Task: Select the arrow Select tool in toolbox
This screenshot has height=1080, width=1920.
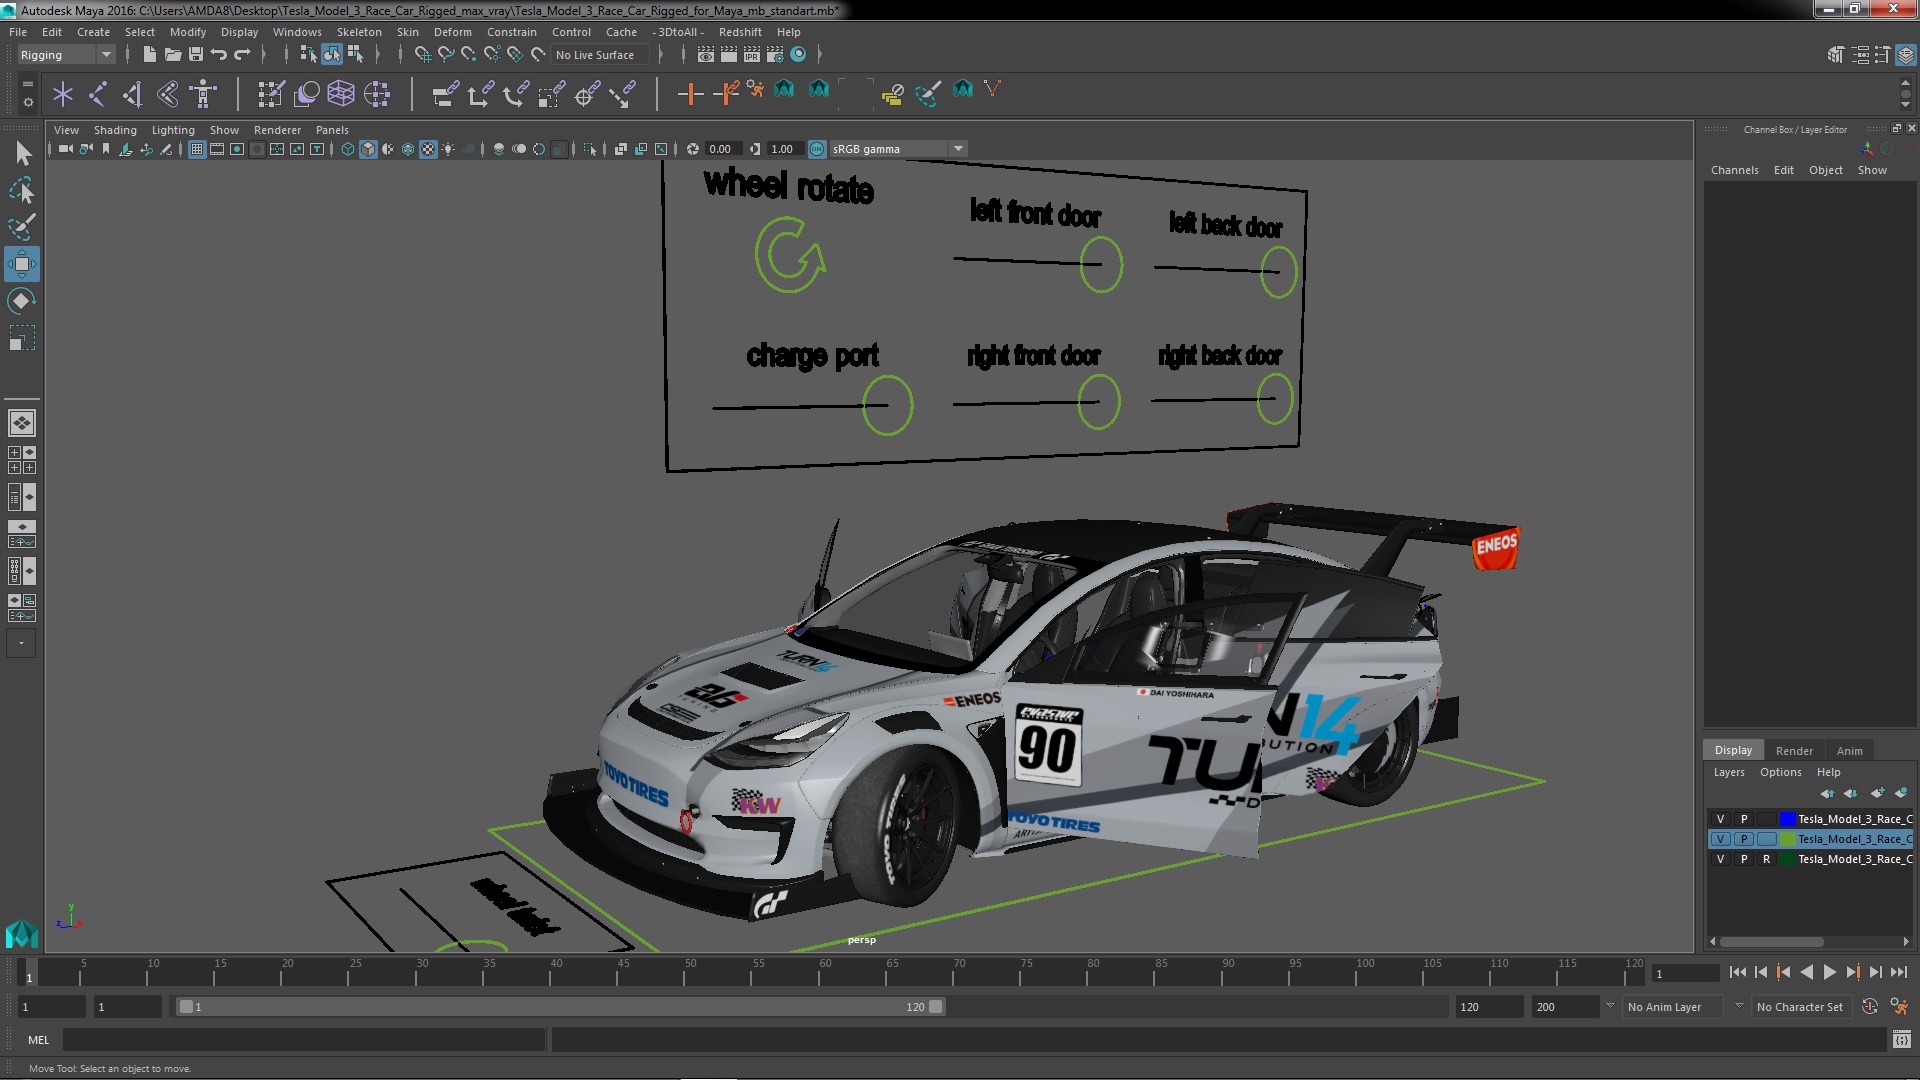Action: coord(22,153)
